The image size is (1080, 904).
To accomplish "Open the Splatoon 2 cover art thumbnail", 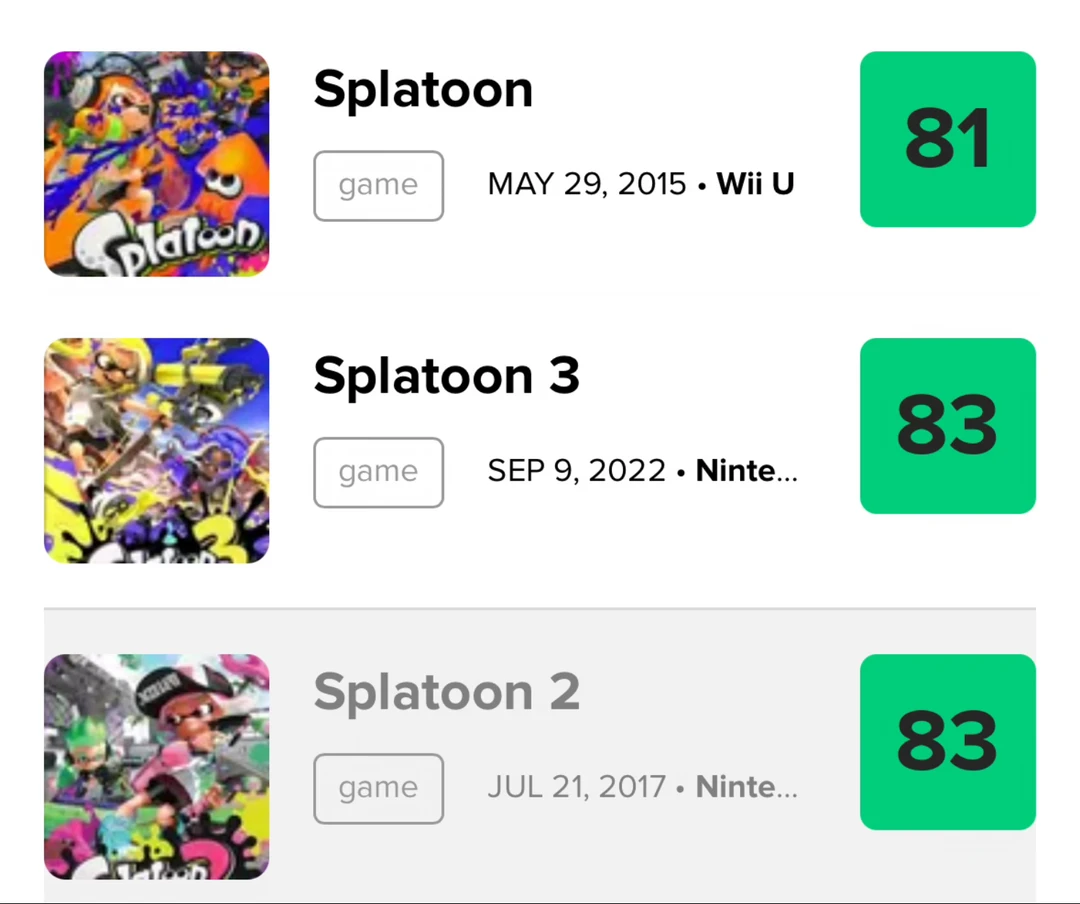I will pos(156,767).
